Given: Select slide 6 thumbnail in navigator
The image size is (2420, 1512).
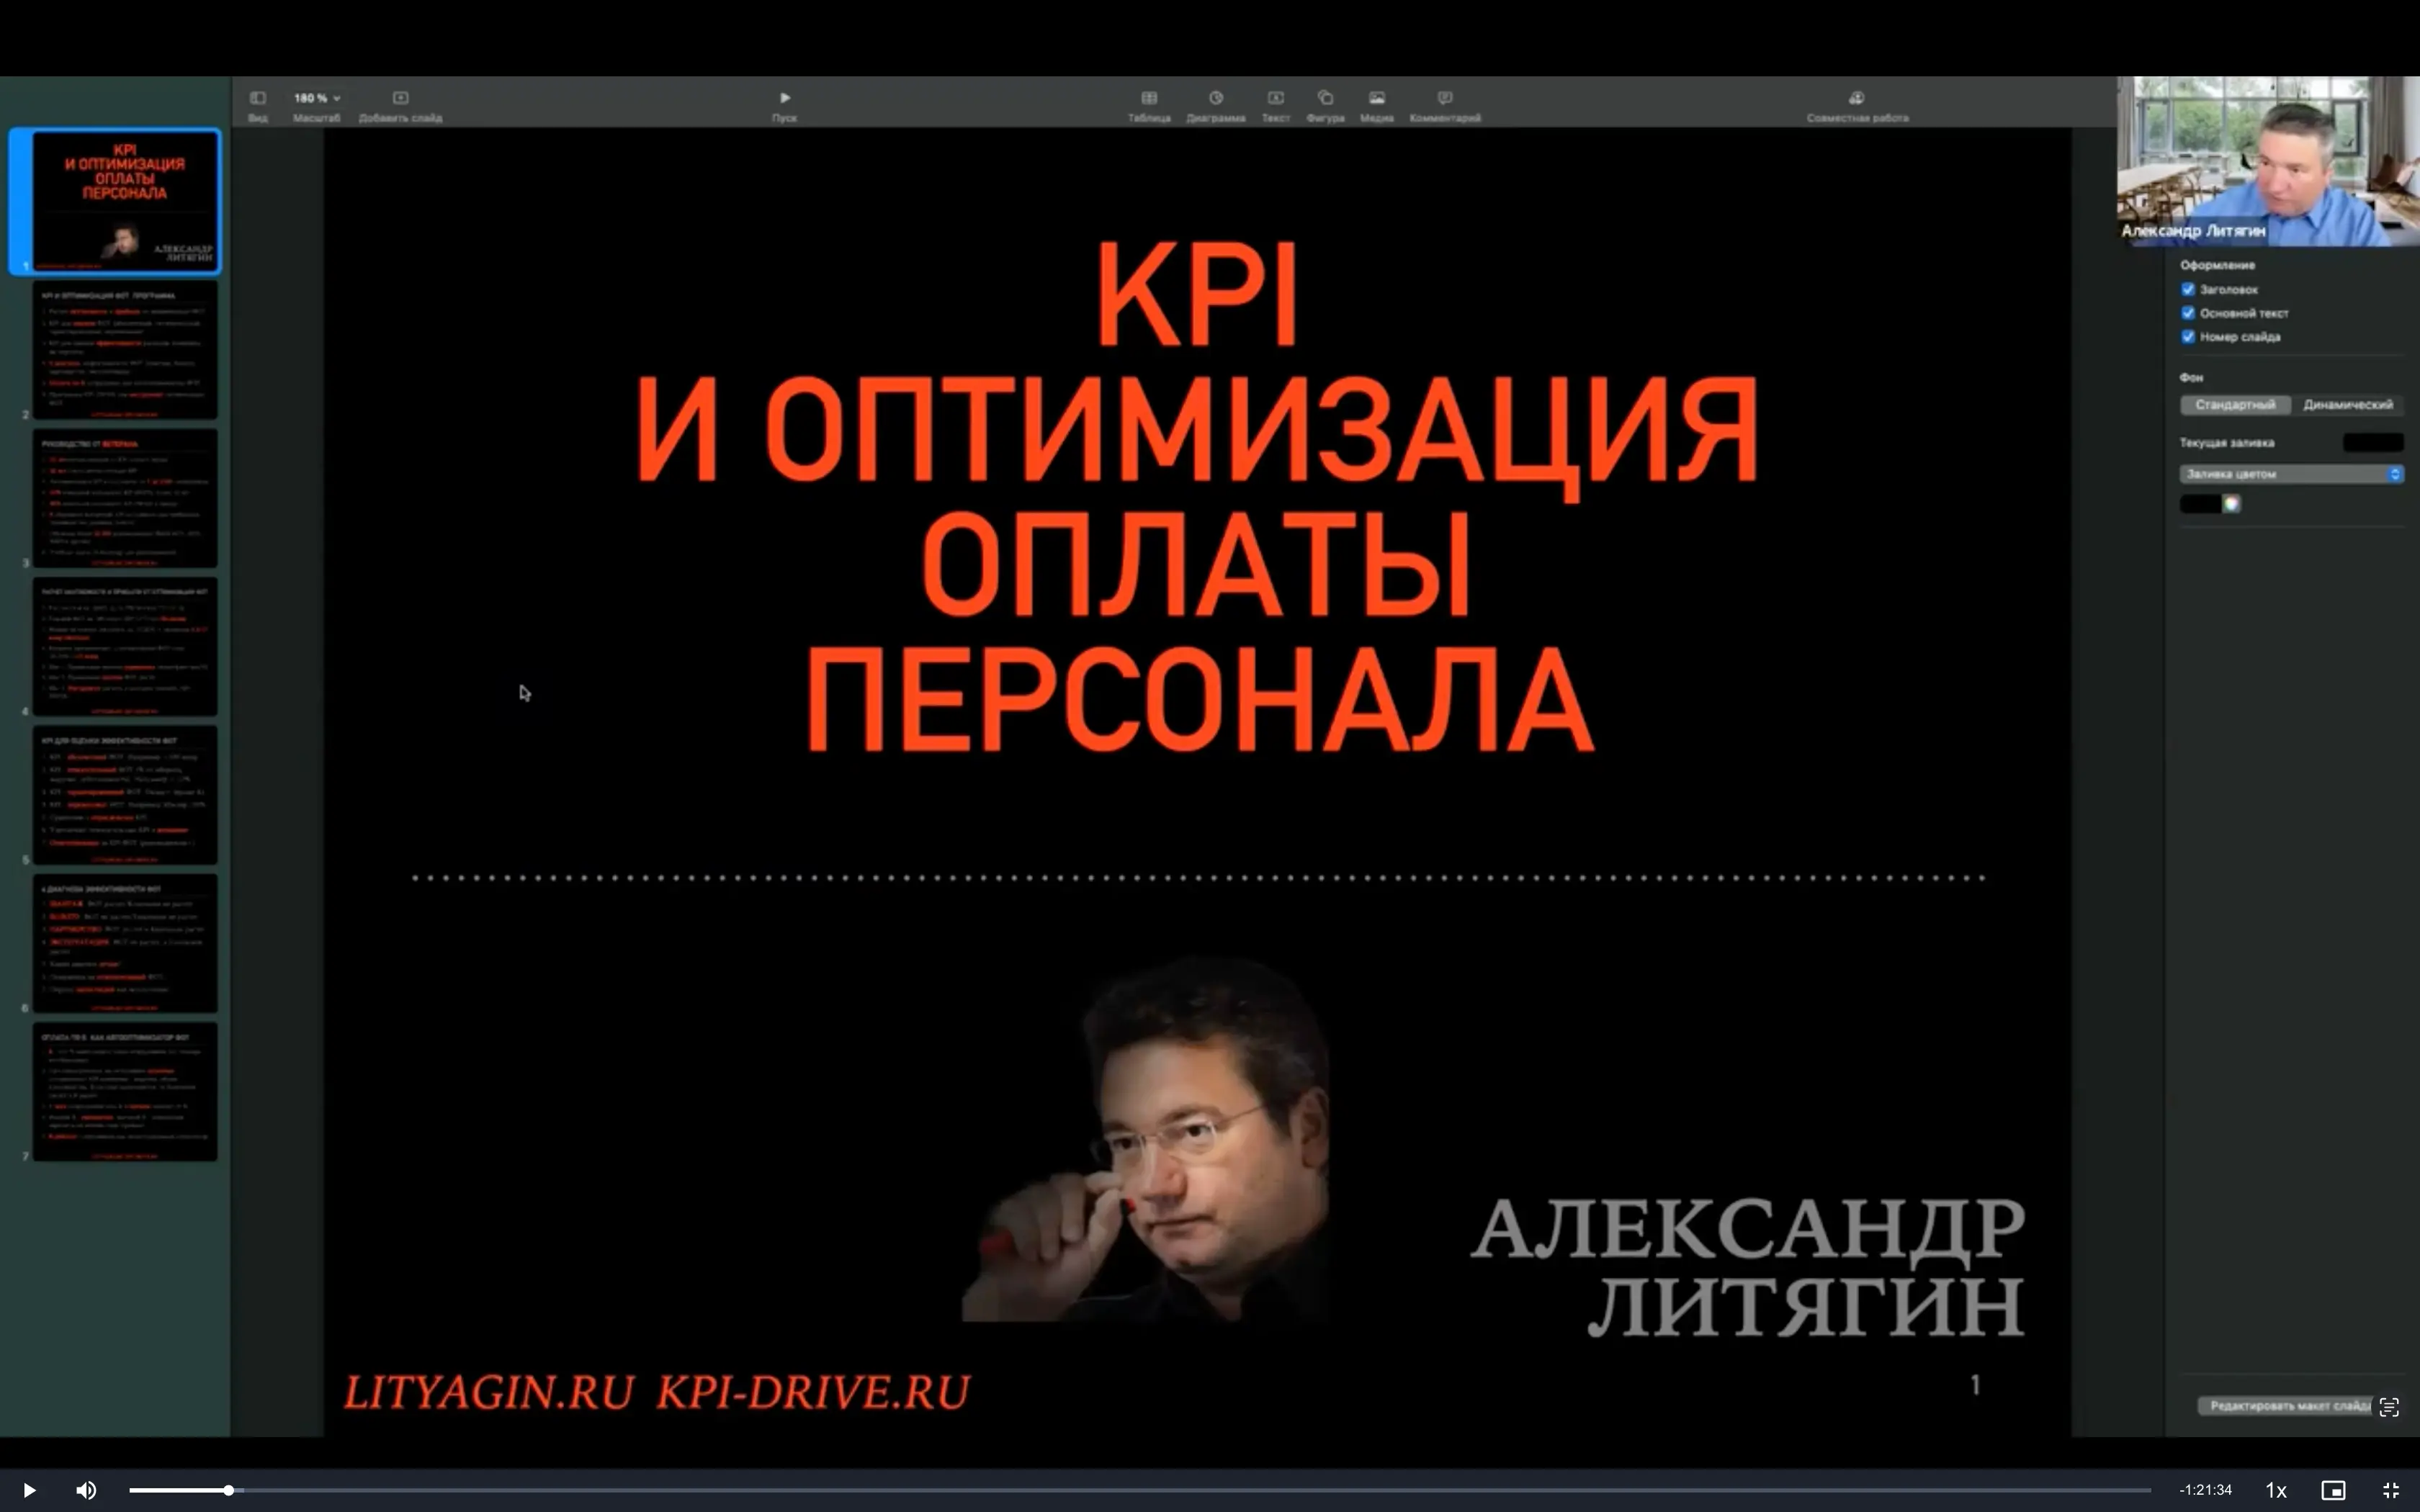Looking at the screenshot, I should click(124, 943).
